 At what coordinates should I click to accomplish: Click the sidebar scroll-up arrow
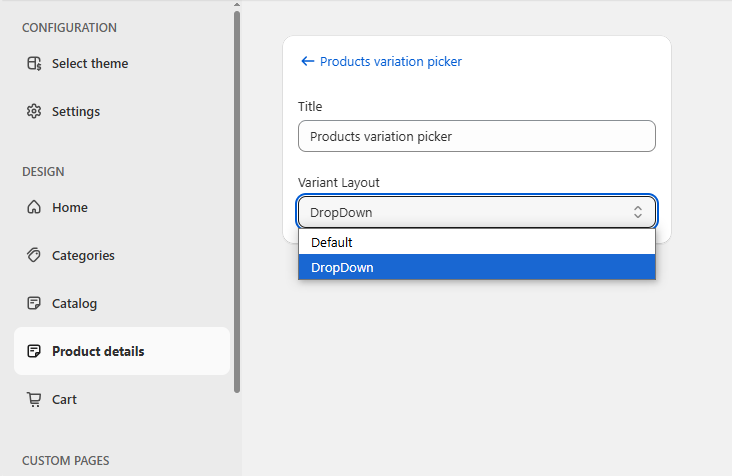(237, 5)
